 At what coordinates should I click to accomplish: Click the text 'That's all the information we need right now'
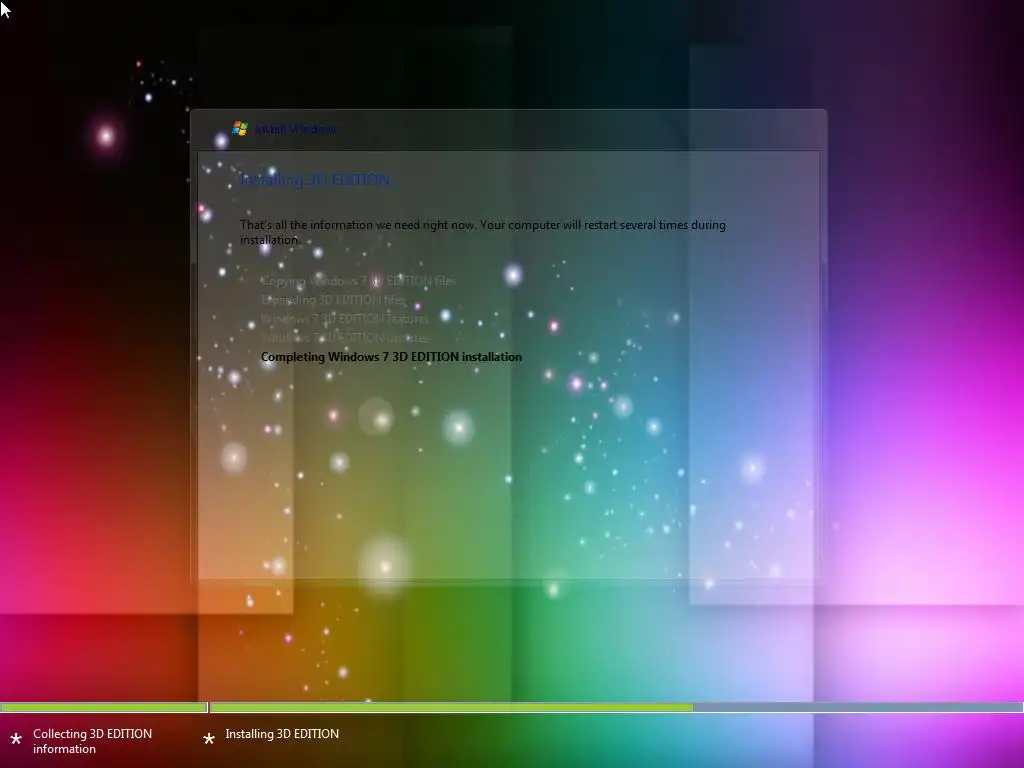tap(357, 225)
